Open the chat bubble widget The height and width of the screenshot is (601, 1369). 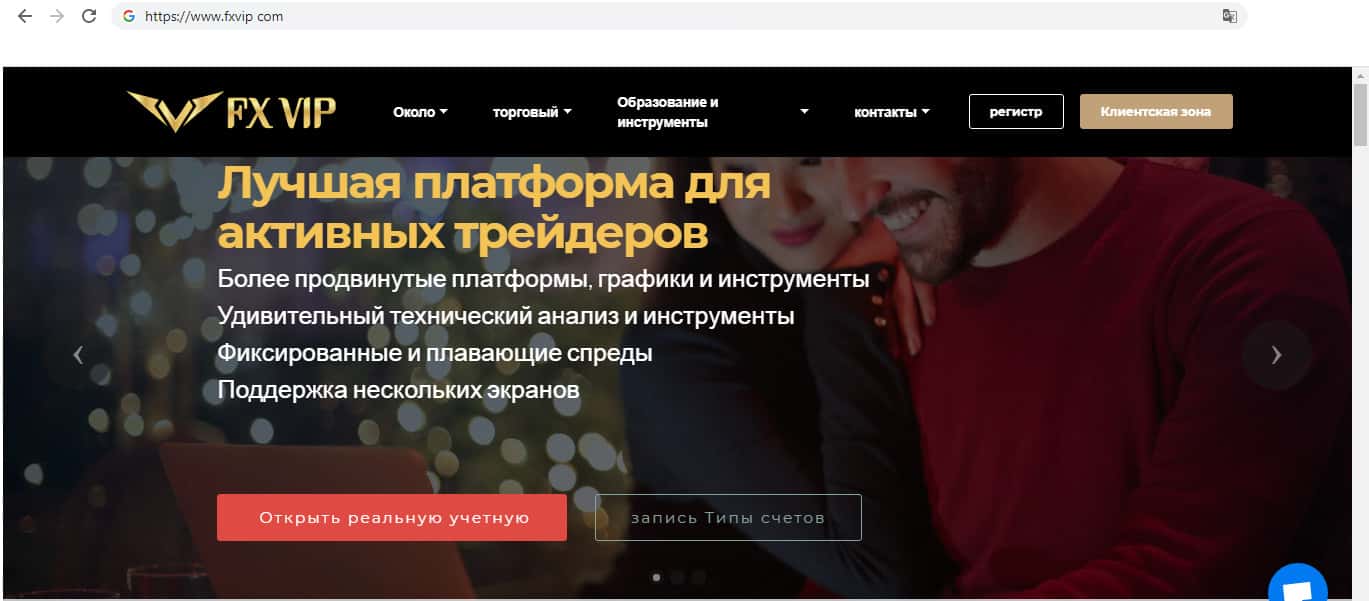(x=1298, y=585)
